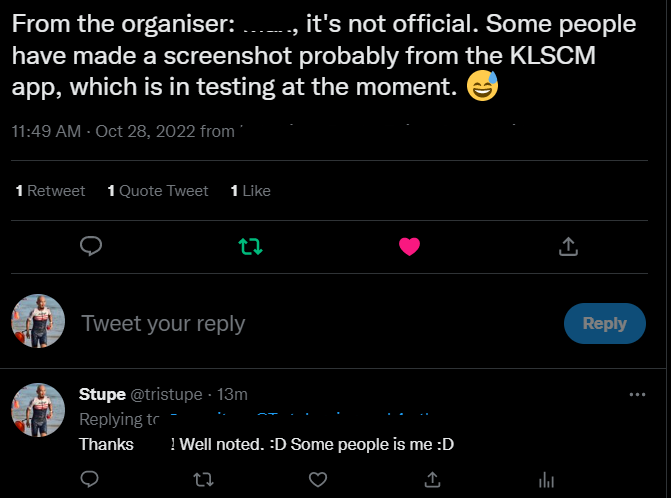
Task: Retweet Stupe's reply
Action: (203, 480)
